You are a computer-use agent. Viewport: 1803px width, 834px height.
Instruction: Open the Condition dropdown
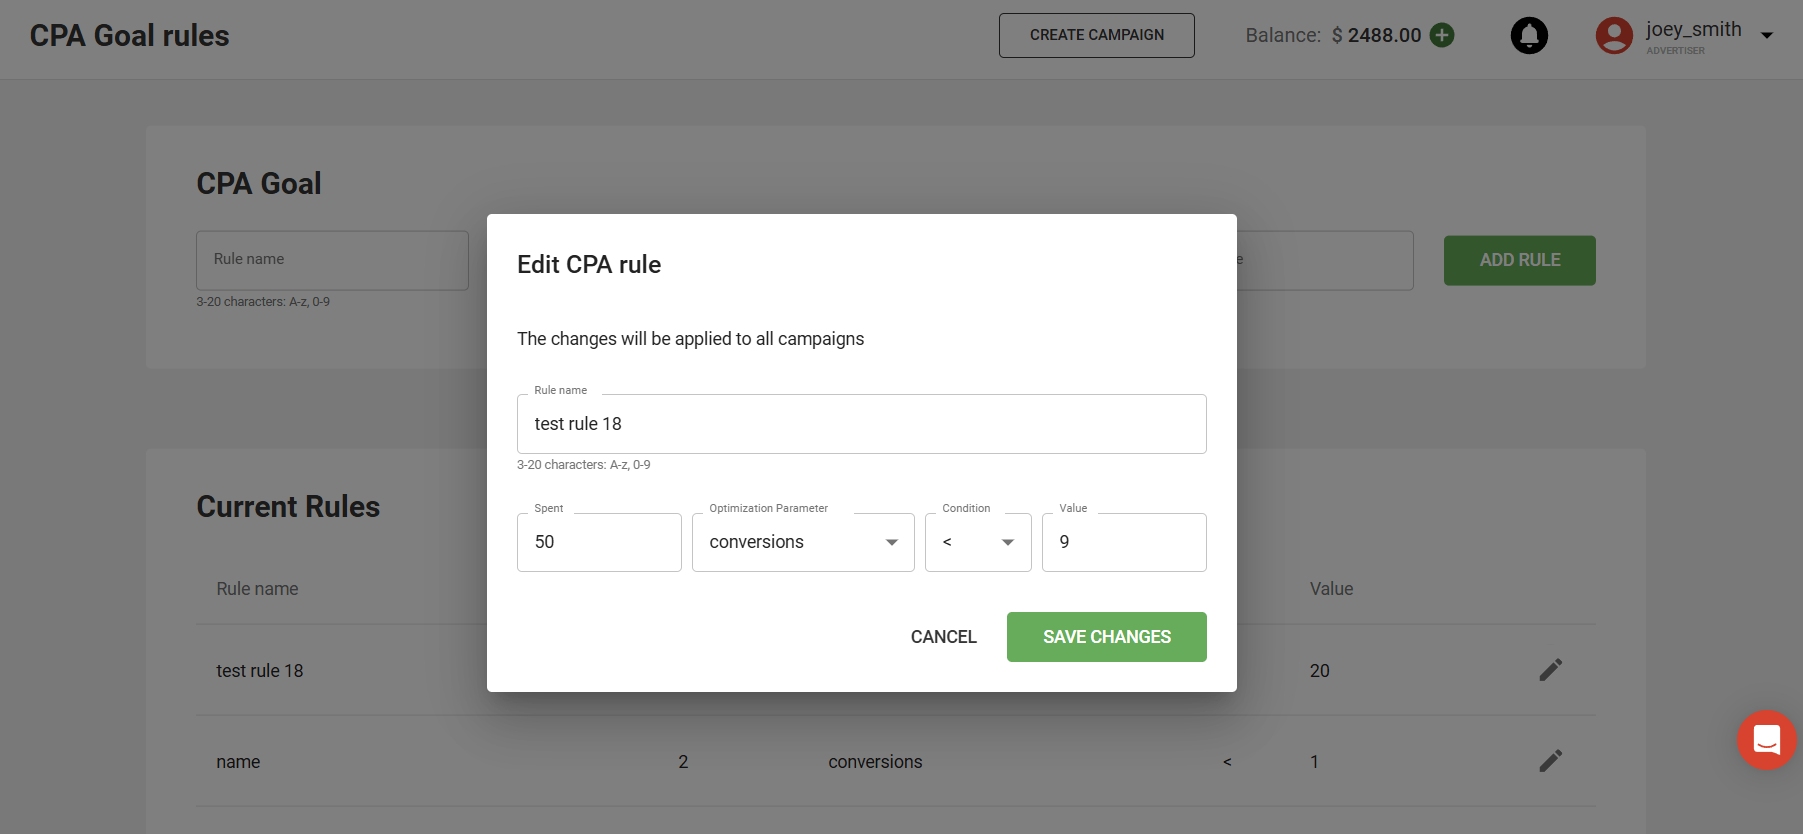[977, 542]
